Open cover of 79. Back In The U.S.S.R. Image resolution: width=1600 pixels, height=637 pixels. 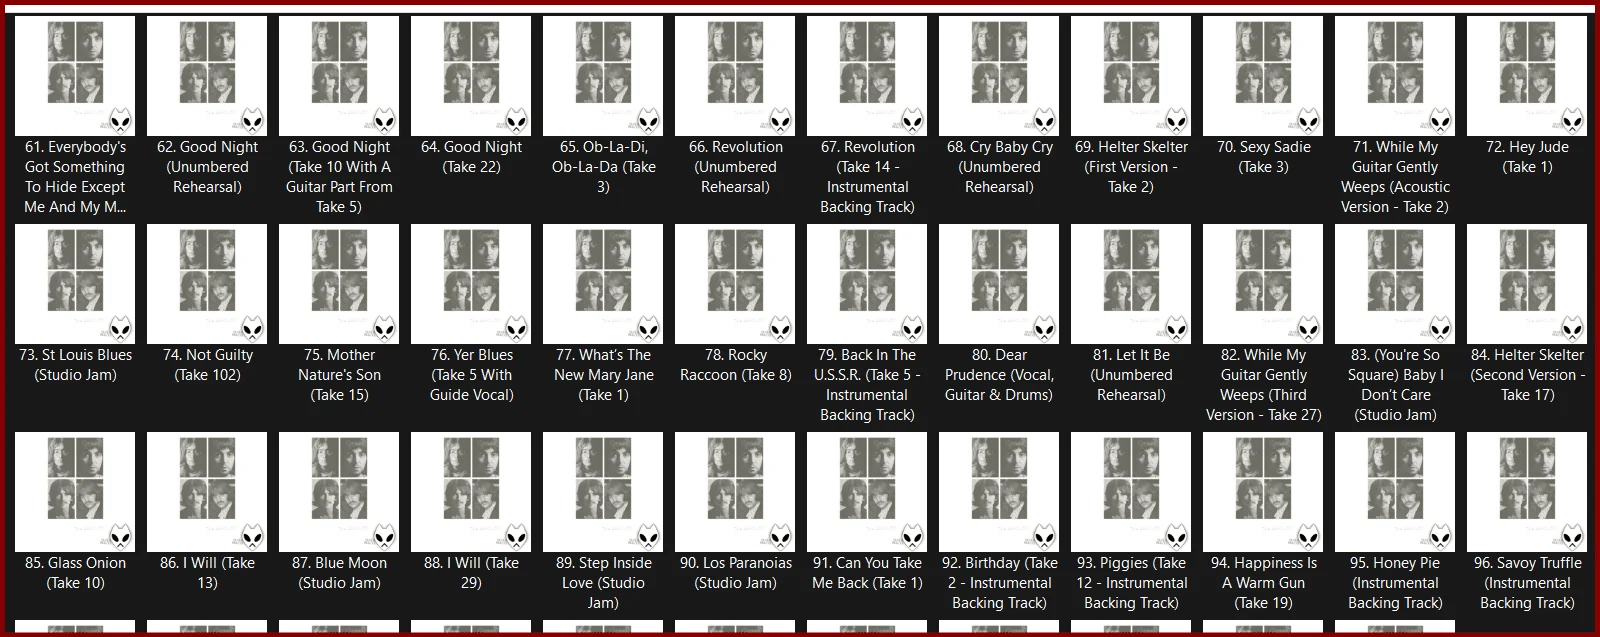867,284
